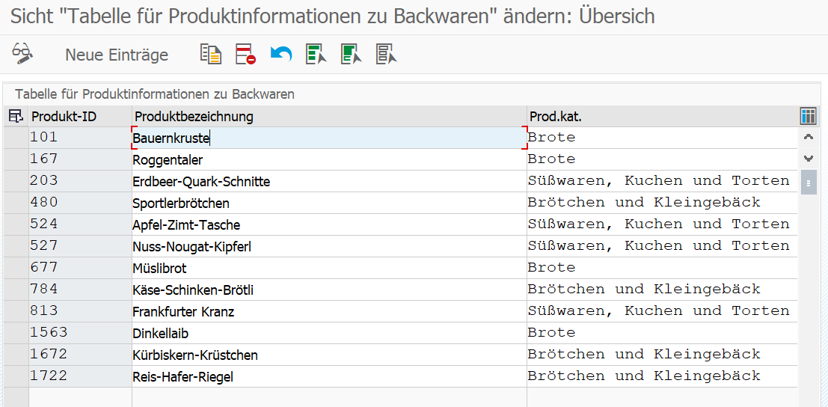Click the table scroll up arrow
The width and height of the screenshot is (828, 407).
click(808, 137)
